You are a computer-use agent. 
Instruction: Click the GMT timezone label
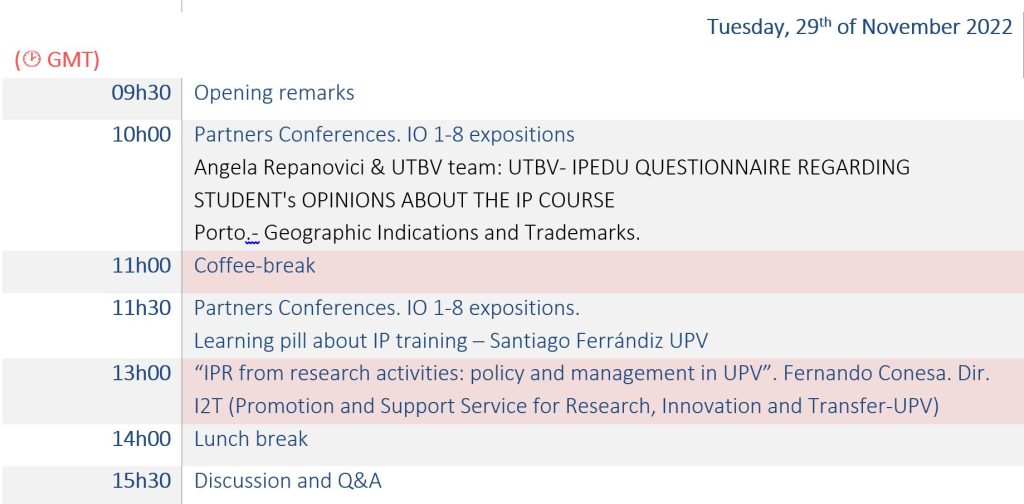click(x=73, y=60)
